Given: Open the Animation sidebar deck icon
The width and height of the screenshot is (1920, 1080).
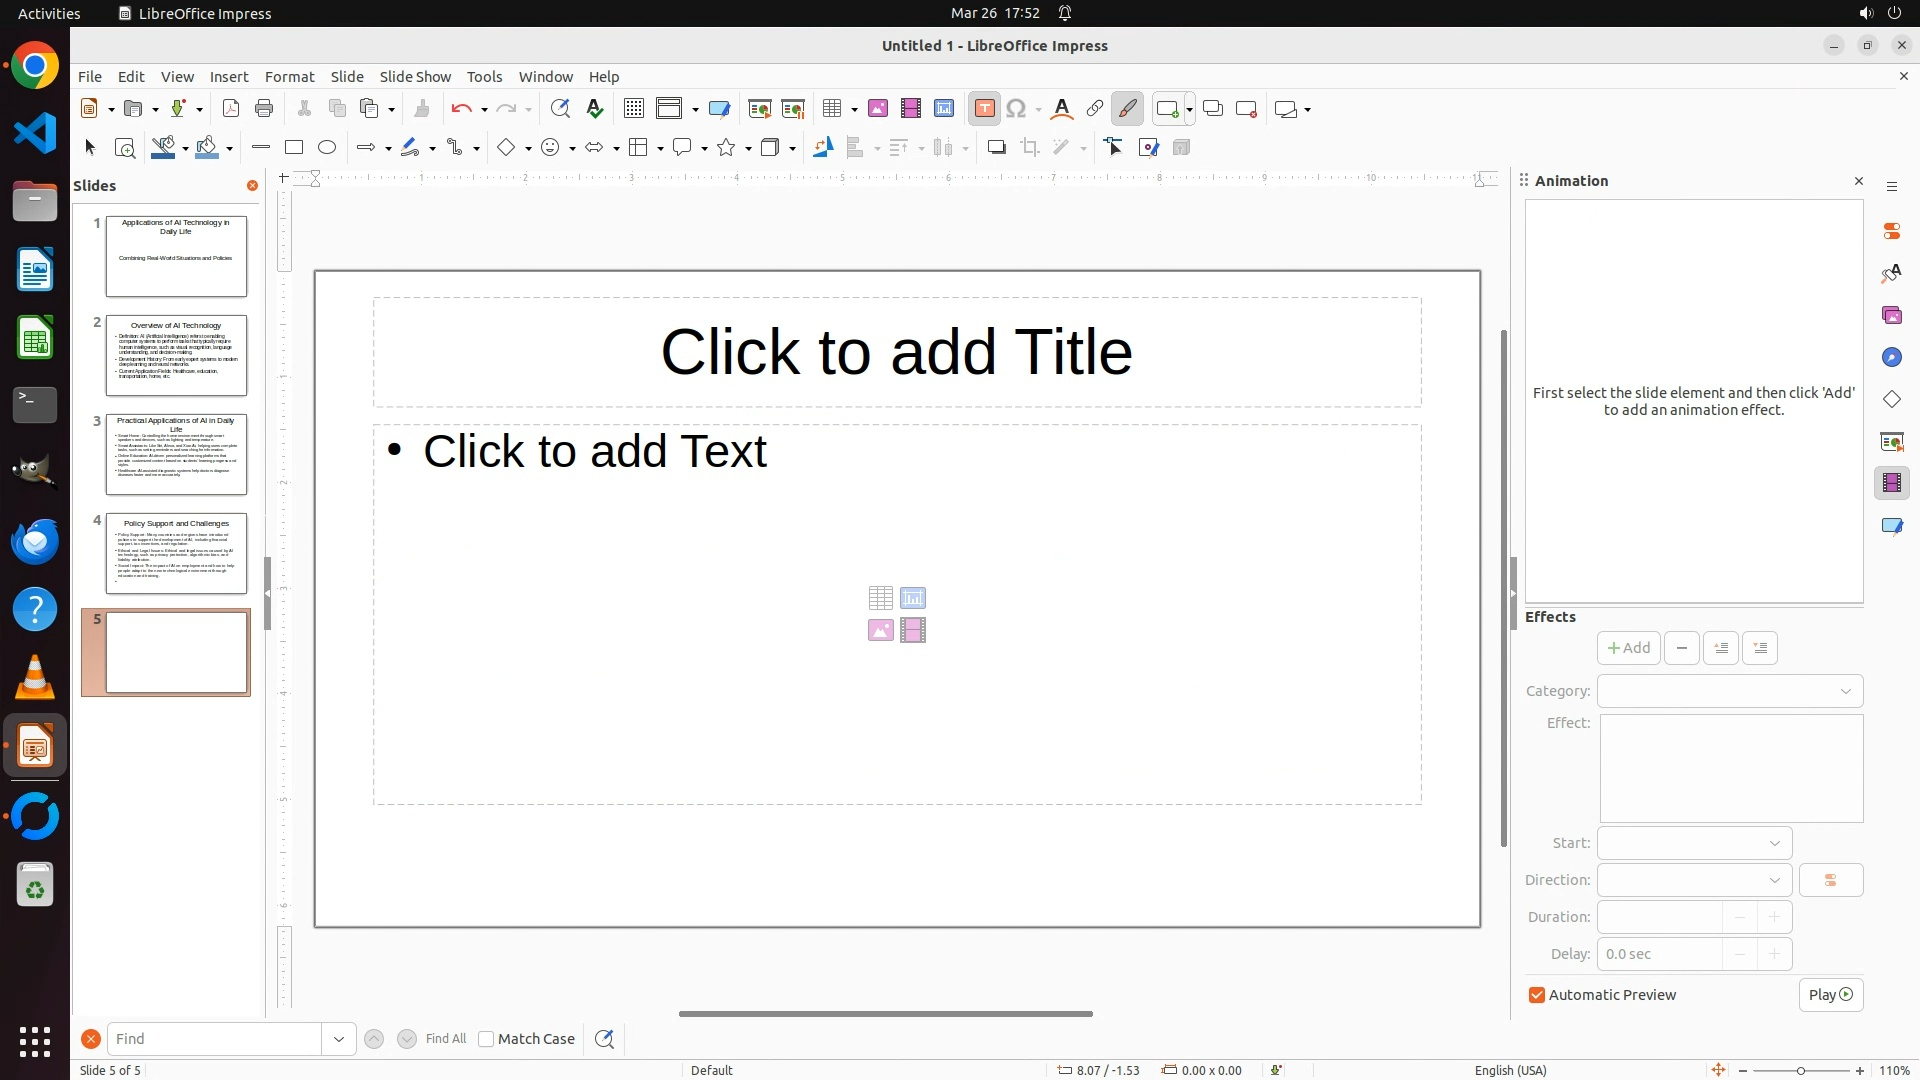Looking at the screenshot, I should coord(1891,484).
